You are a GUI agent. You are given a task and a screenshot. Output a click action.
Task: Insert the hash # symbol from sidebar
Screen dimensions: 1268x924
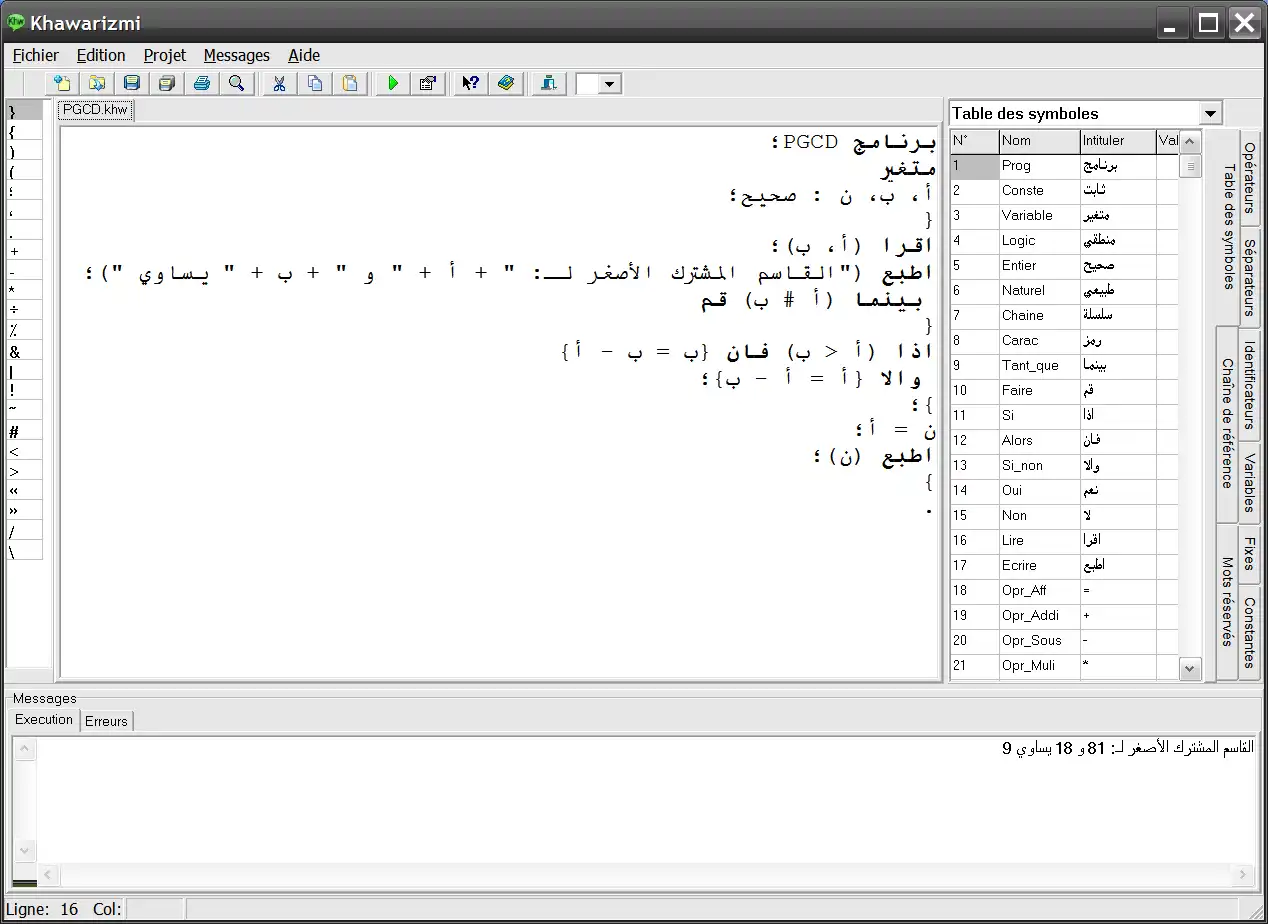pyautogui.click(x=24, y=431)
